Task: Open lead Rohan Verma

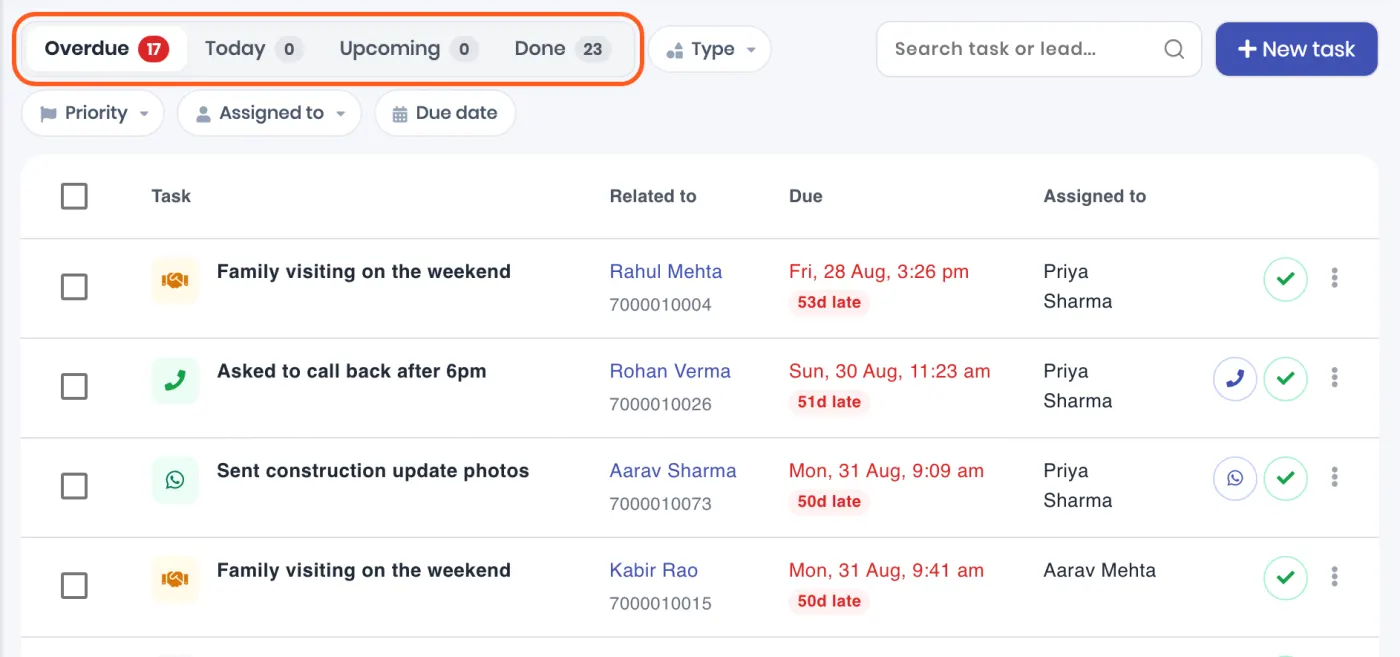Action: tap(670, 371)
